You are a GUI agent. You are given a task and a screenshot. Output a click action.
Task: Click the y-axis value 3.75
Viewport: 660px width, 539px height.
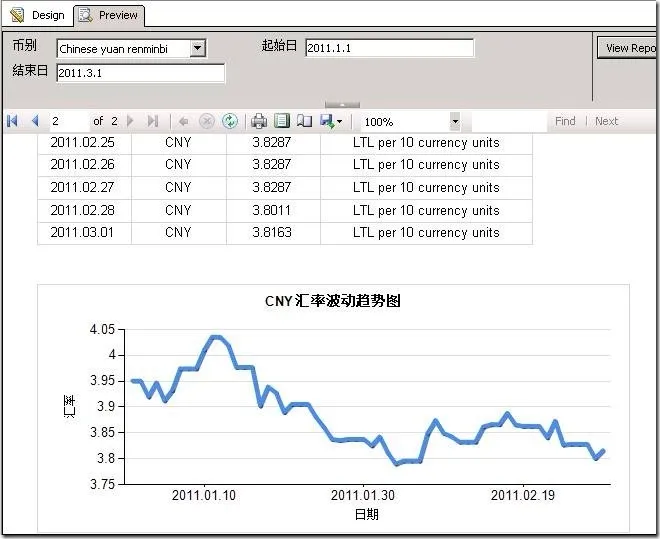pos(102,484)
